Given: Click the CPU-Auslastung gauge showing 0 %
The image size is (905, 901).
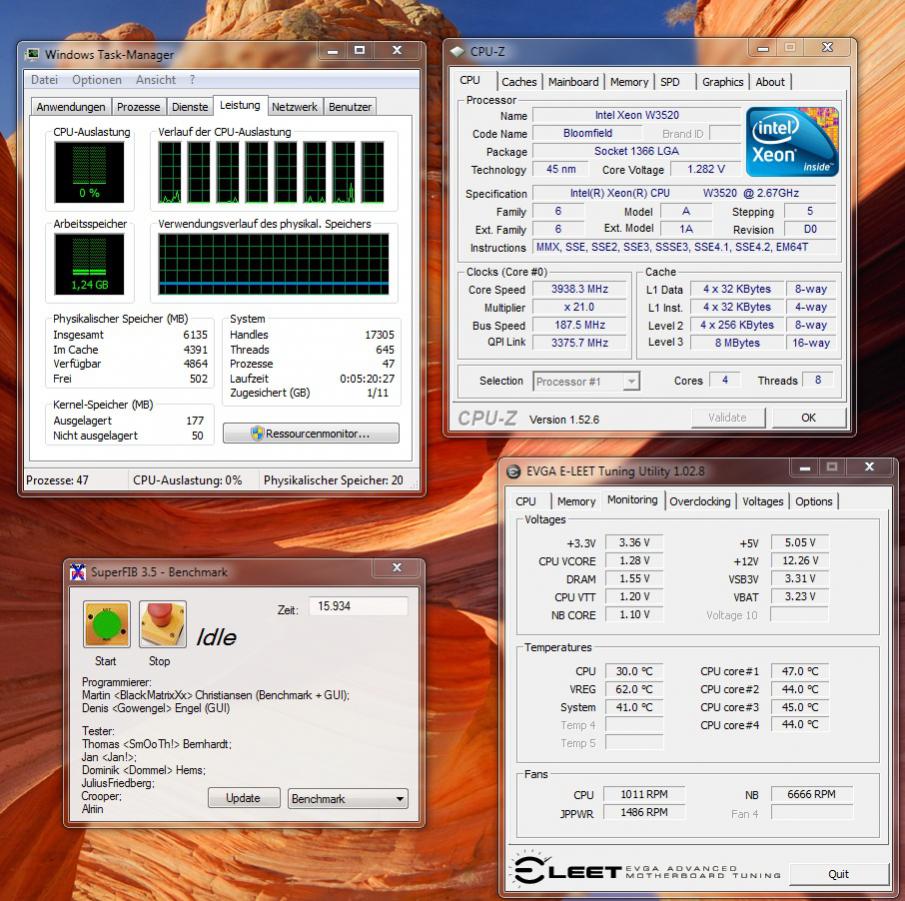Looking at the screenshot, I should [x=89, y=172].
